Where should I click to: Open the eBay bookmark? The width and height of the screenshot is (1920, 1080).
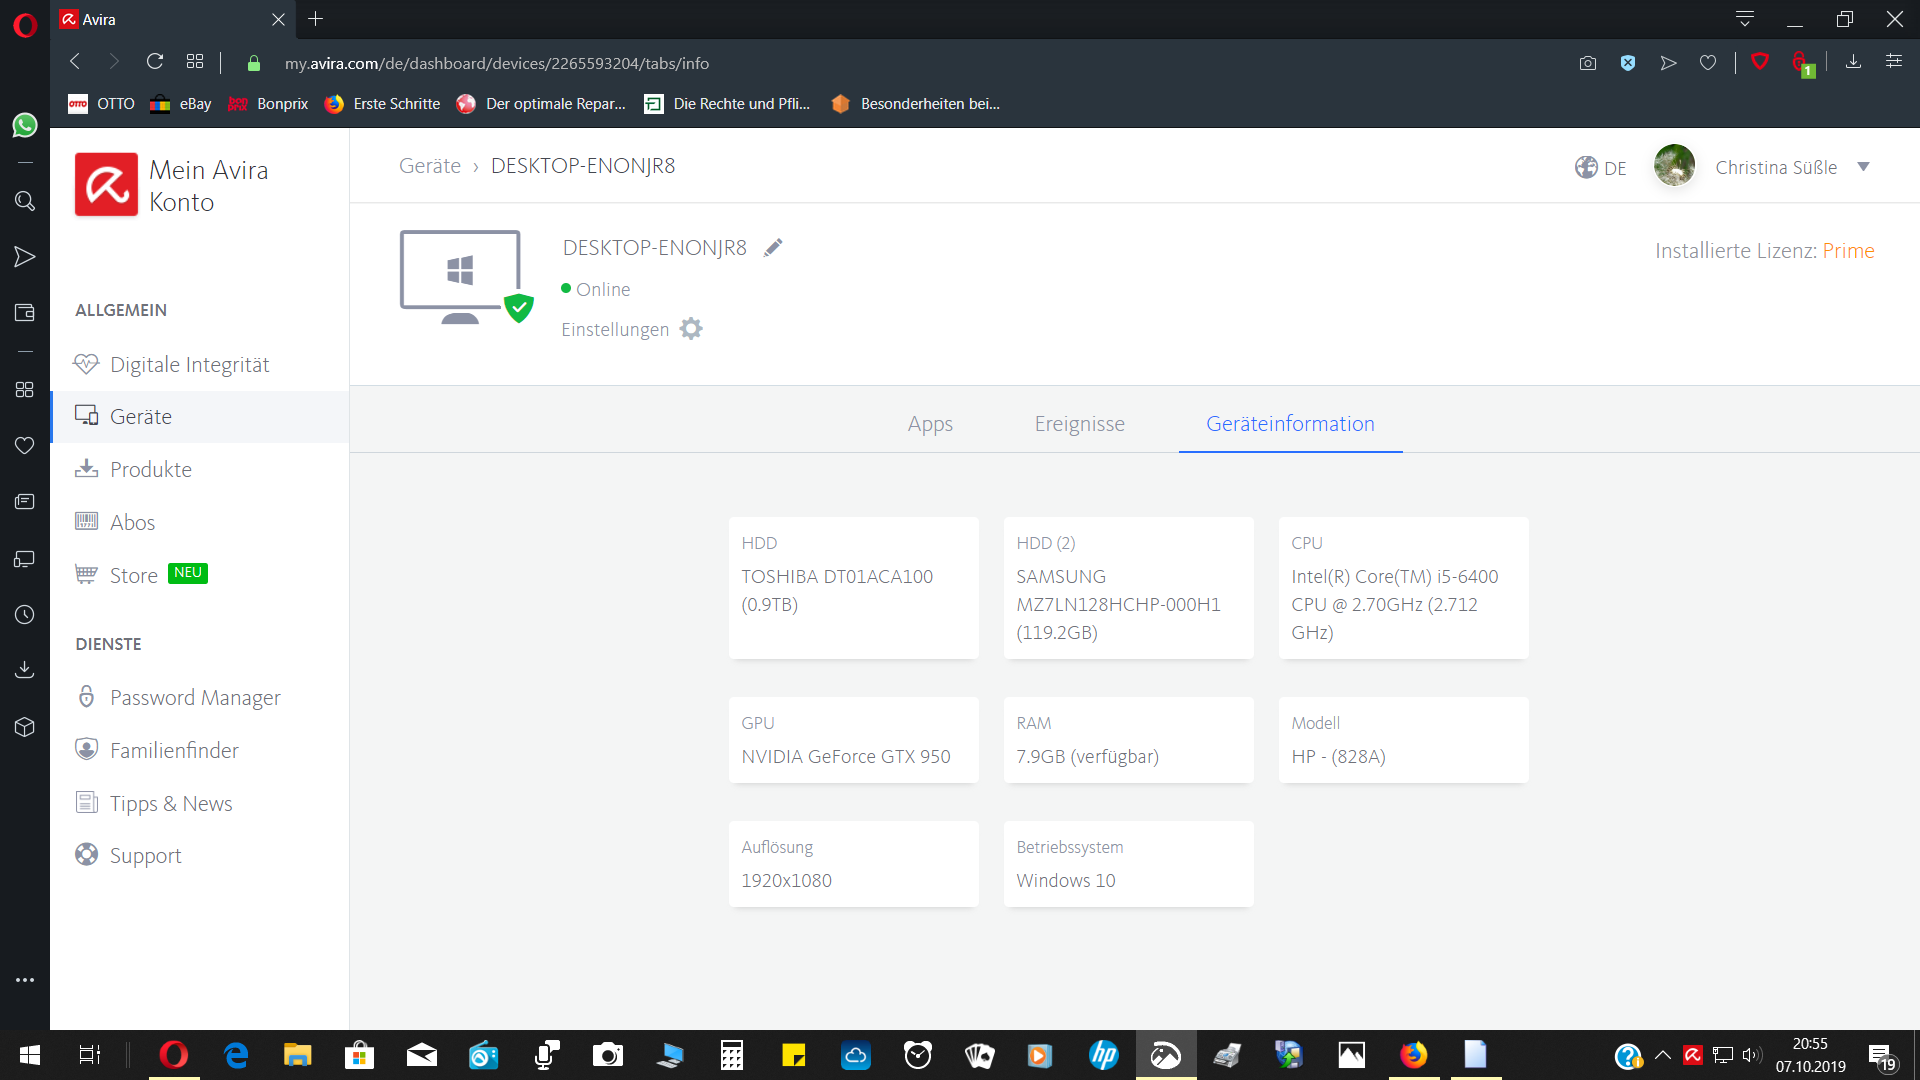pos(181,104)
